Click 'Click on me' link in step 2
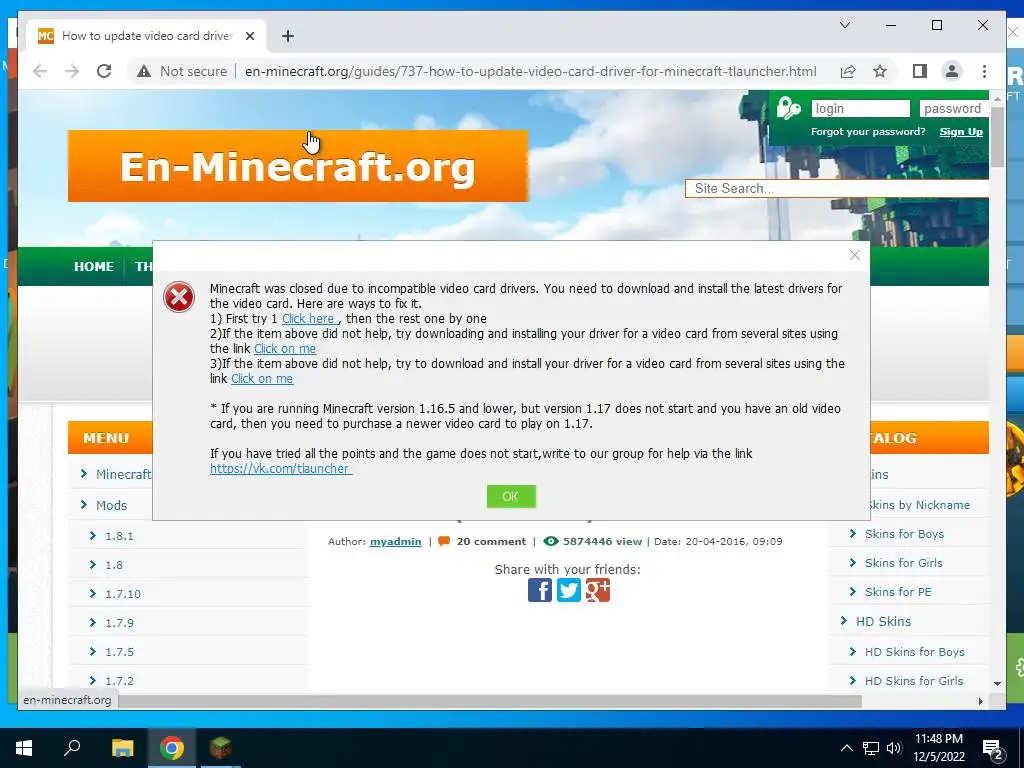 285,349
